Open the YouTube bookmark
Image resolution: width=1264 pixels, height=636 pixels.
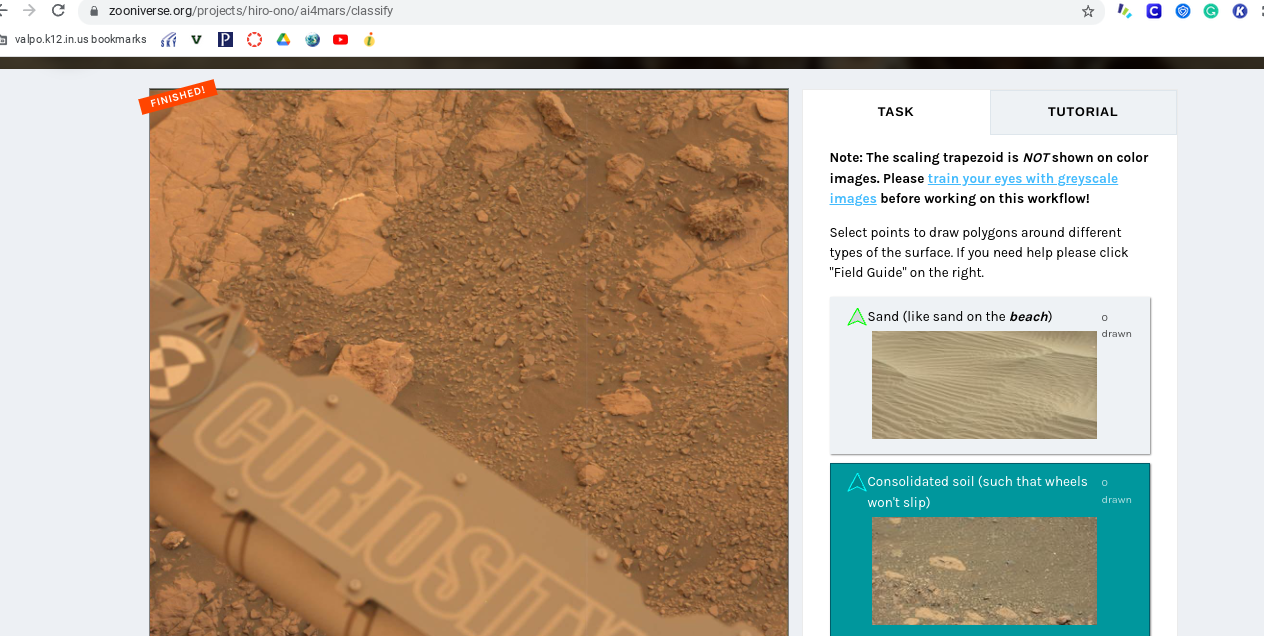tap(341, 40)
